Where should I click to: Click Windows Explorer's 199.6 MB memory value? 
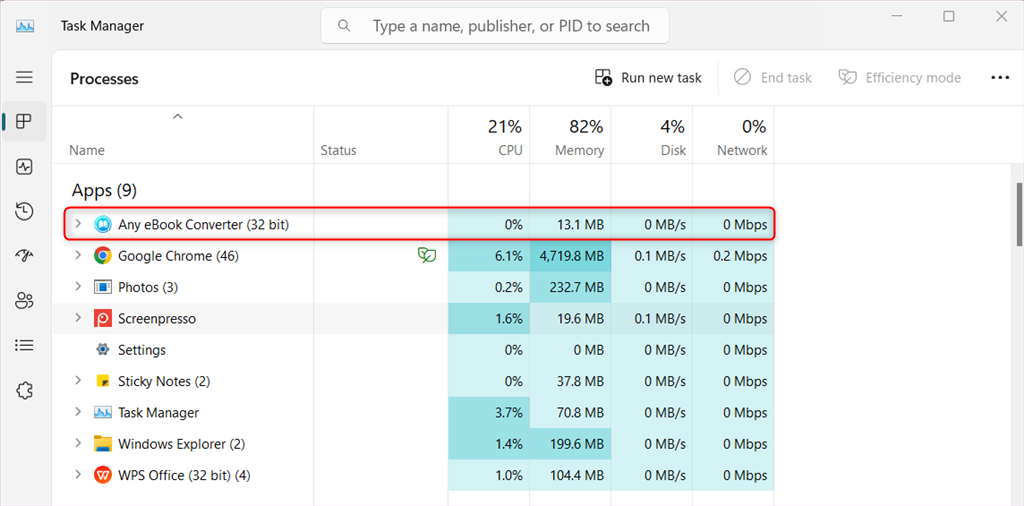(x=577, y=444)
